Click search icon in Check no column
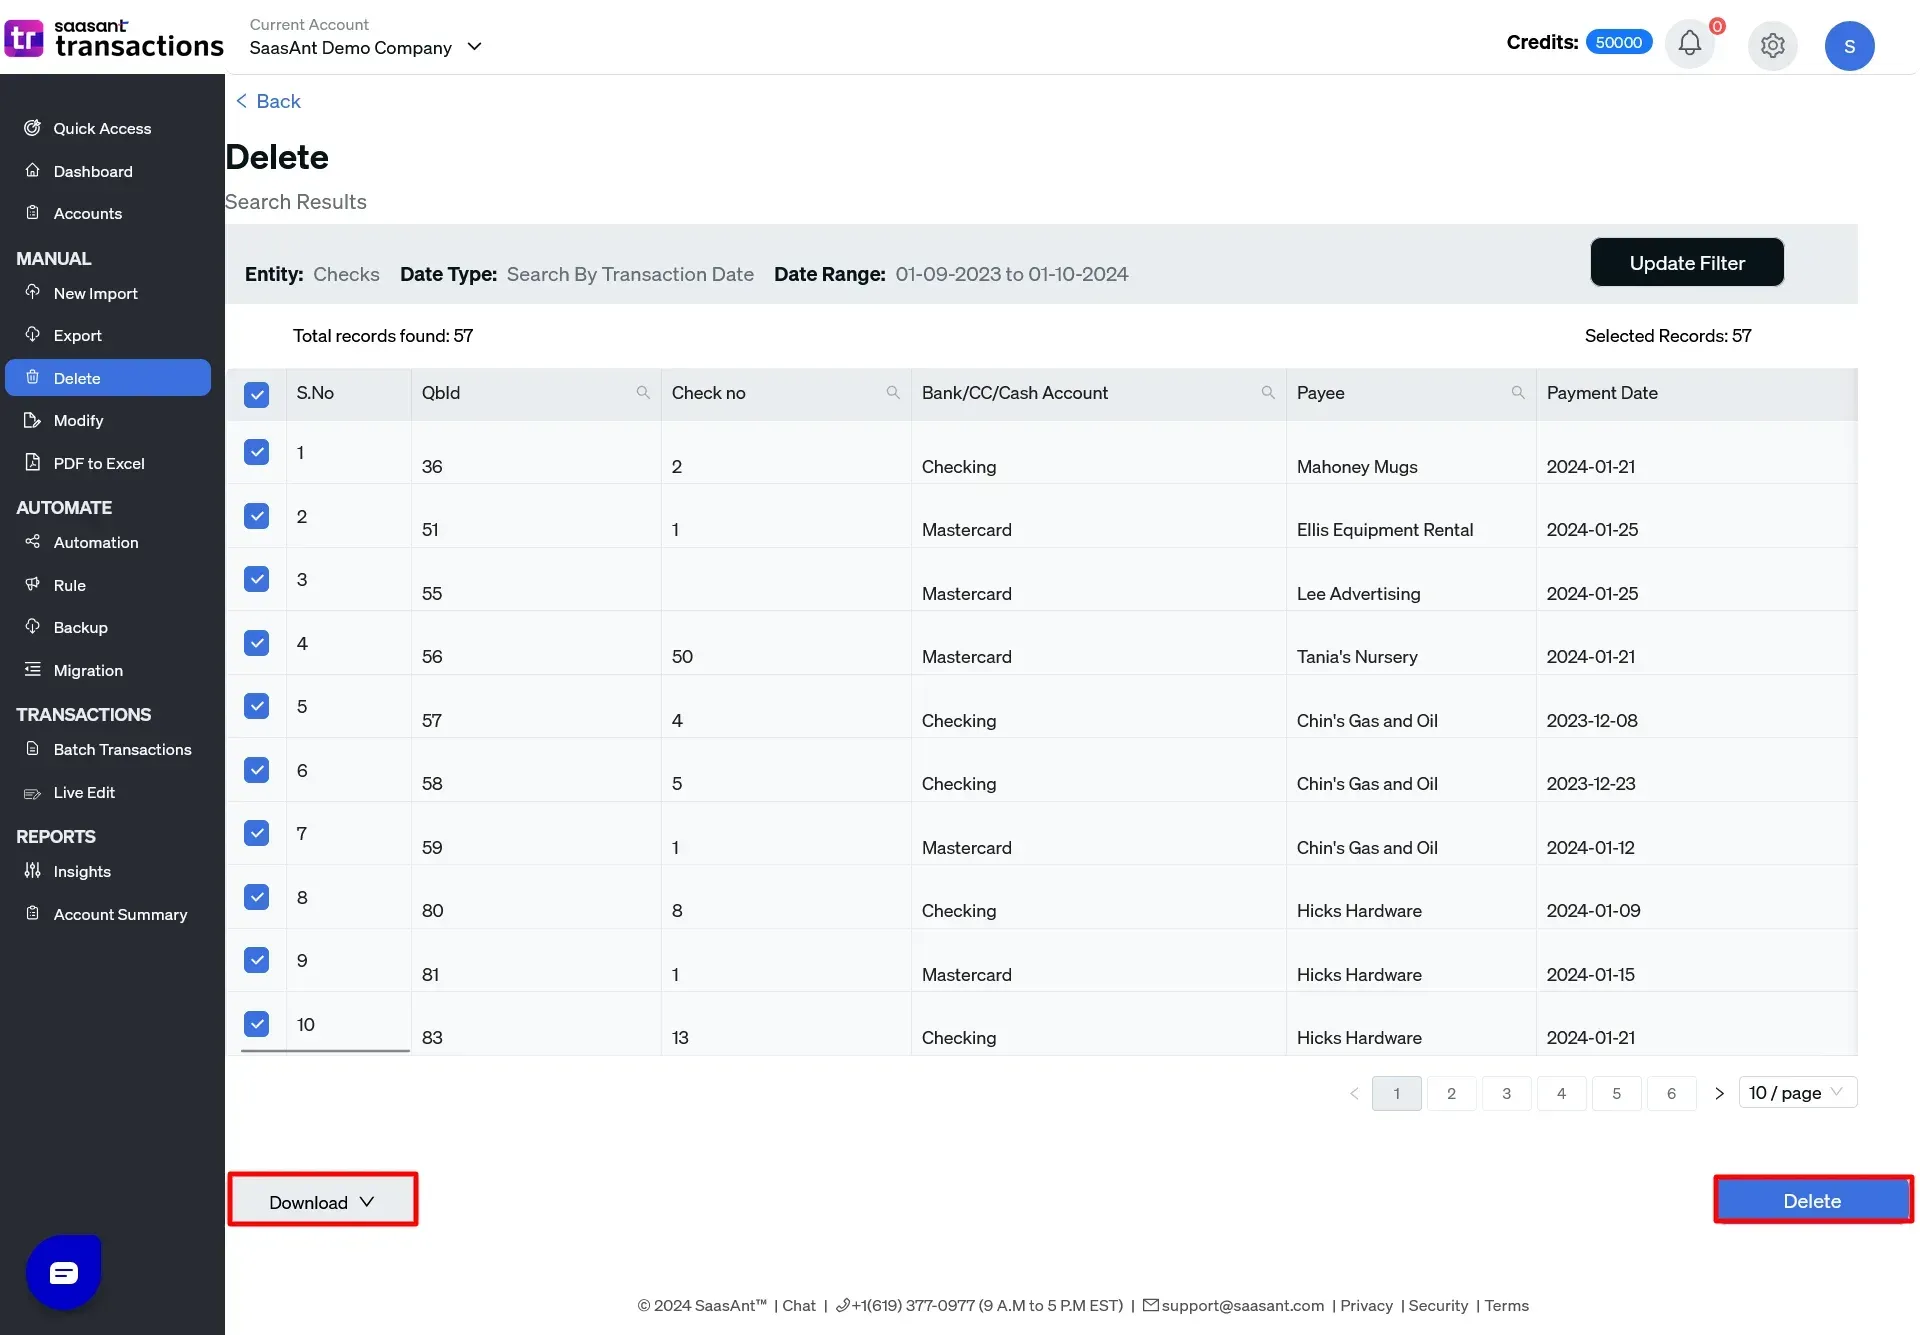 click(x=893, y=393)
